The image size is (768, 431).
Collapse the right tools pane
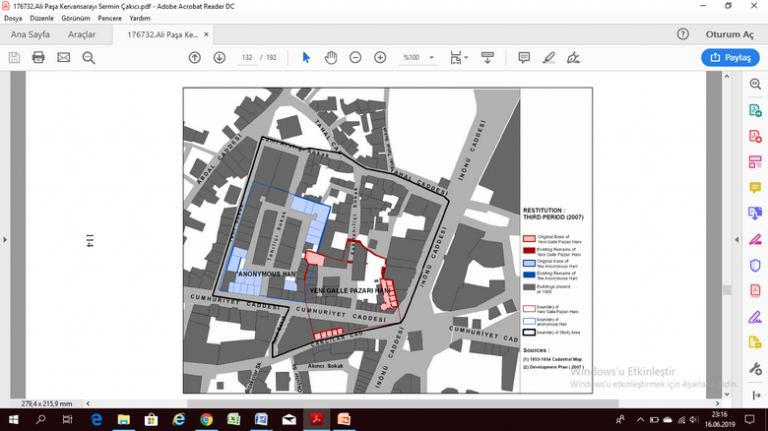(x=737, y=240)
